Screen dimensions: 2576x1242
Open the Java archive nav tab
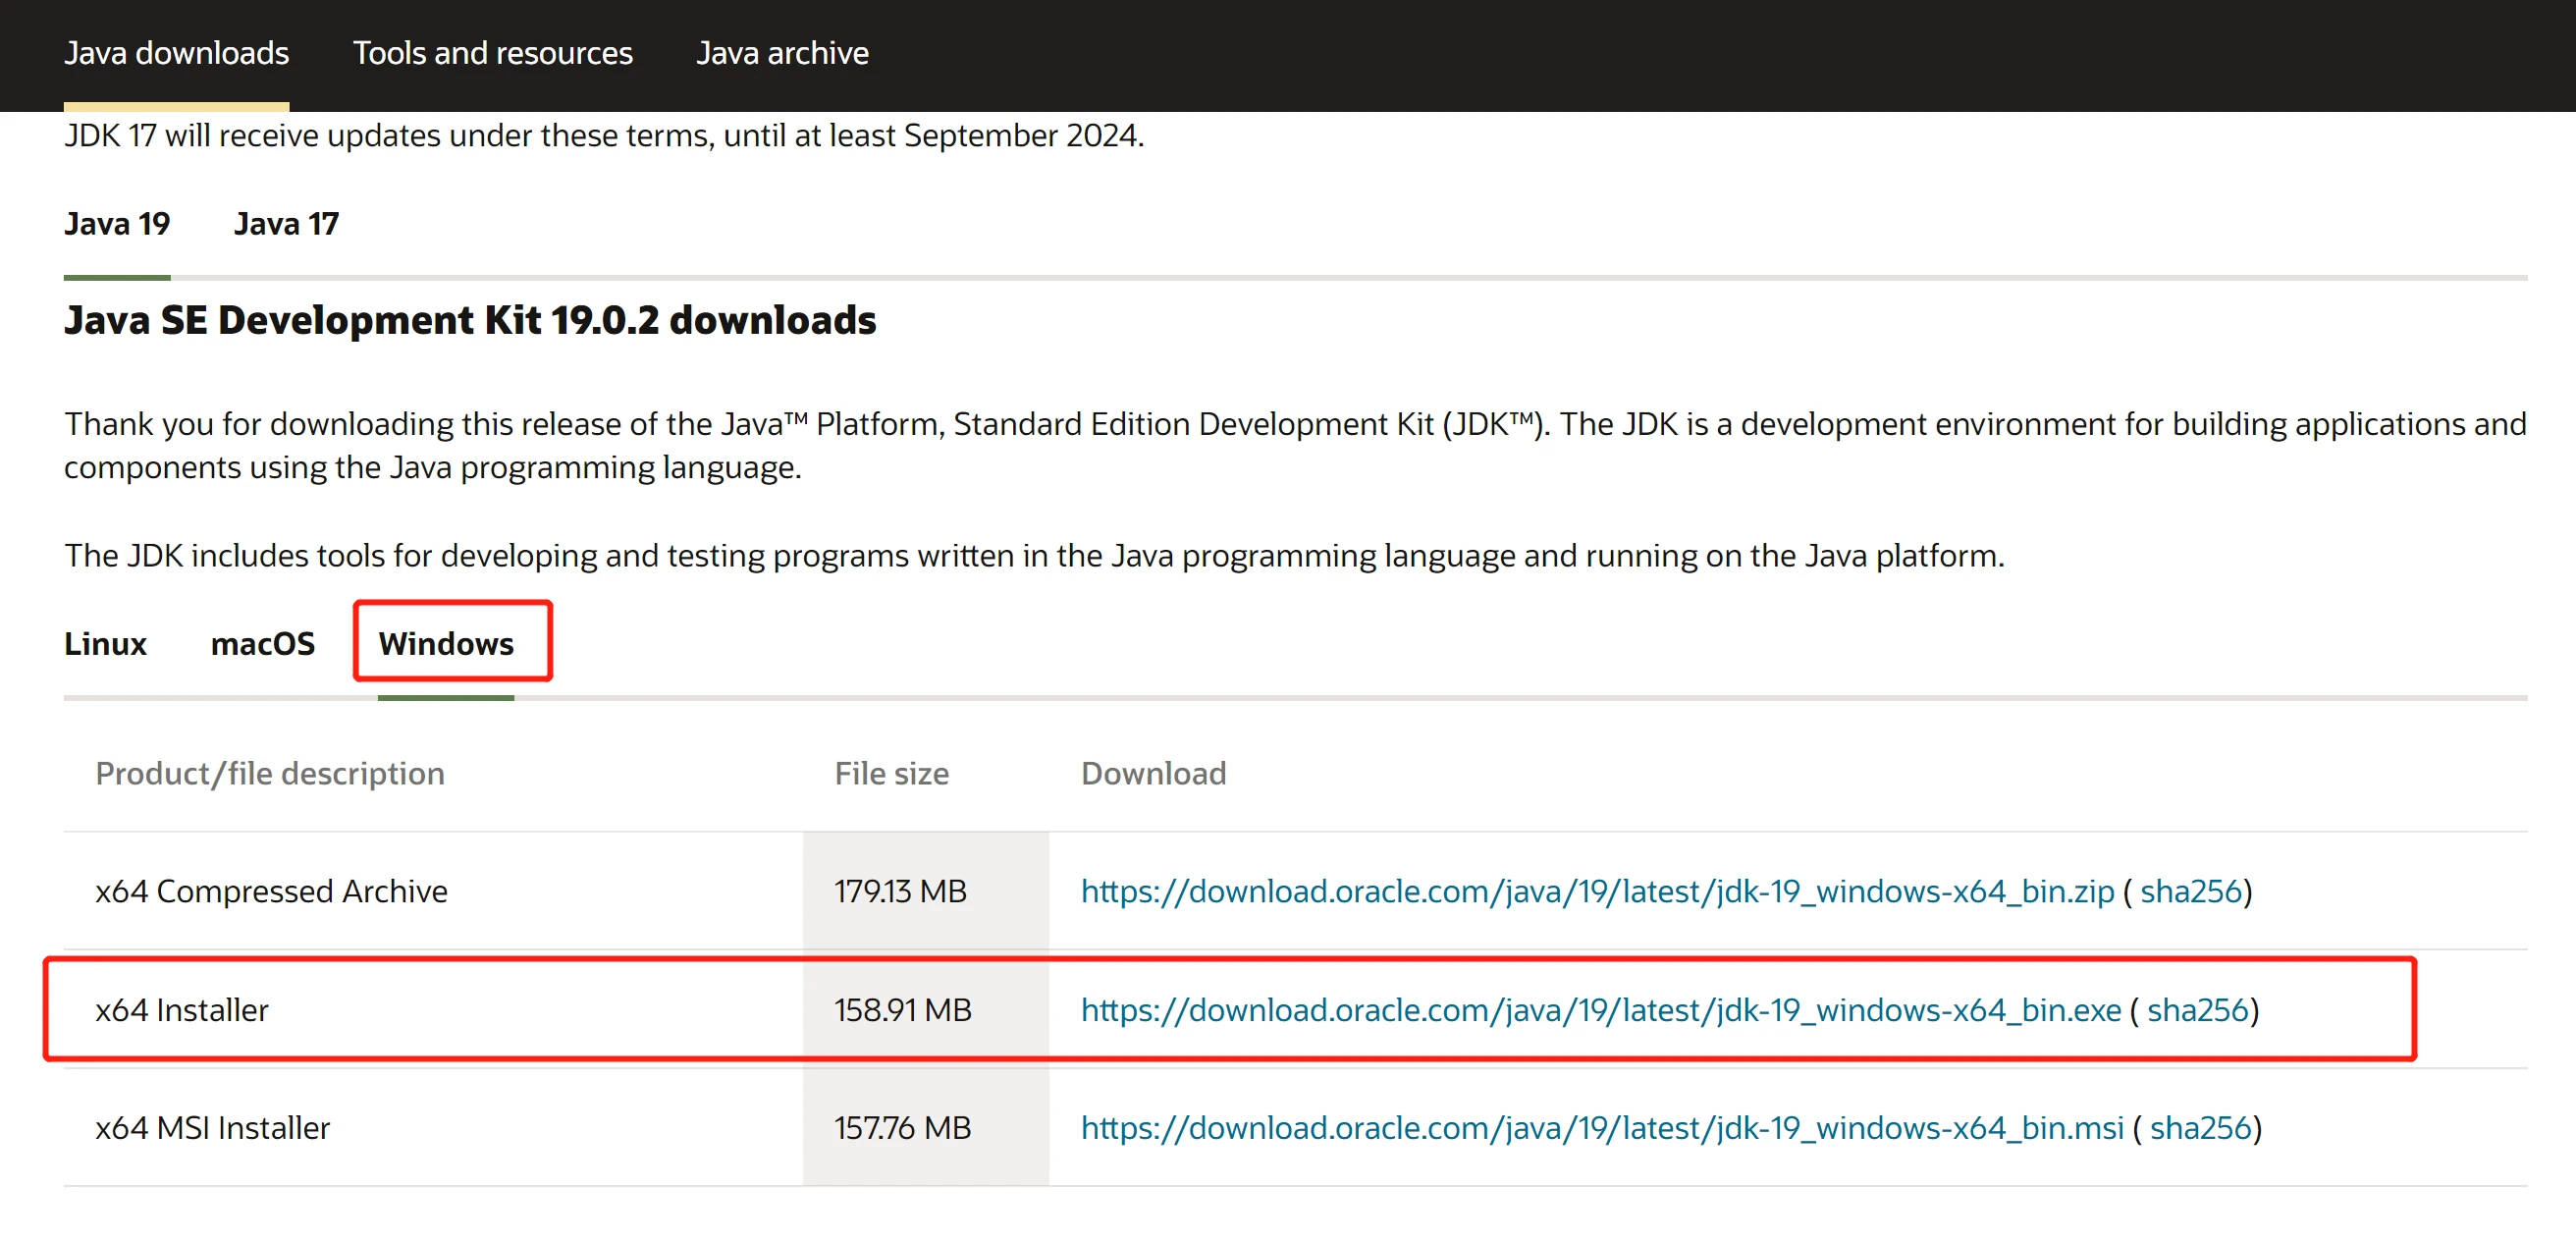pyautogui.click(x=782, y=53)
